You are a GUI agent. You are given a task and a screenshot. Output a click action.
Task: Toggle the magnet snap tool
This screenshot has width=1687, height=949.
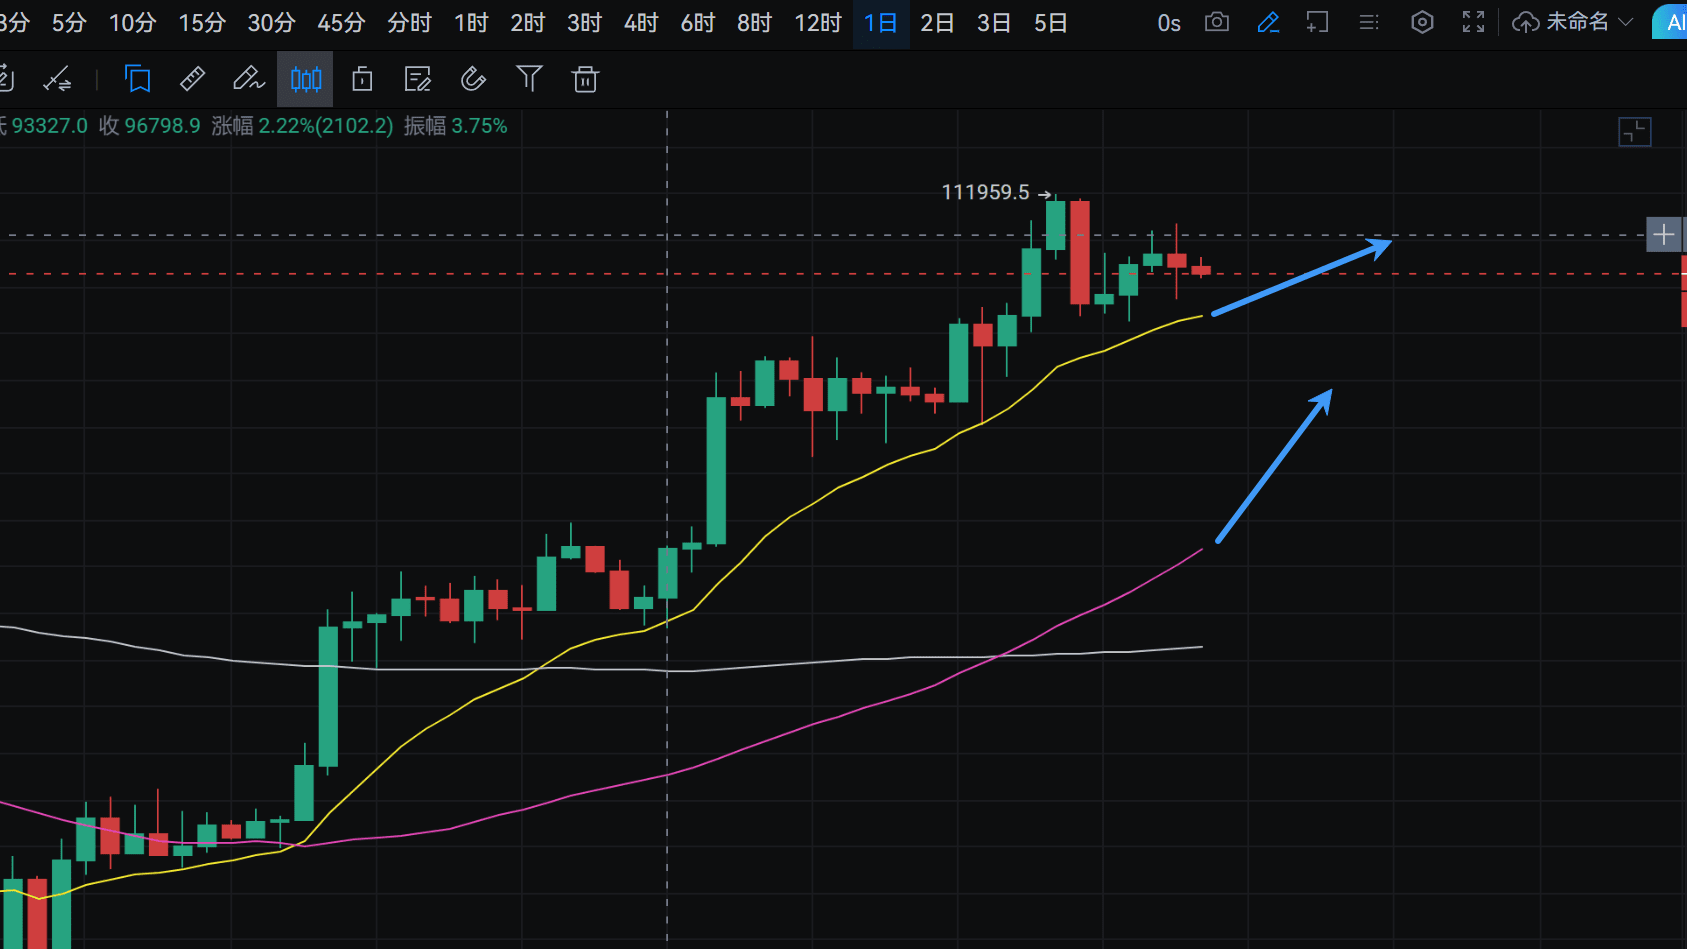[x=473, y=79]
